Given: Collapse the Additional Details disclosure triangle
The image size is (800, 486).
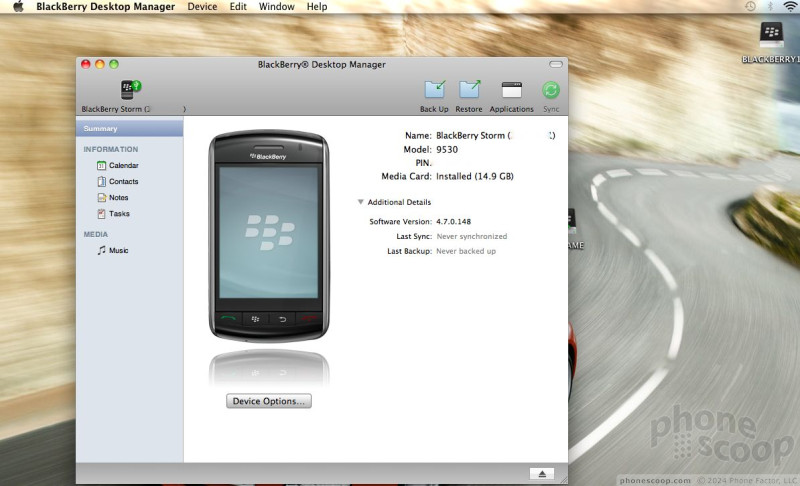Looking at the screenshot, I should click(x=360, y=202).
